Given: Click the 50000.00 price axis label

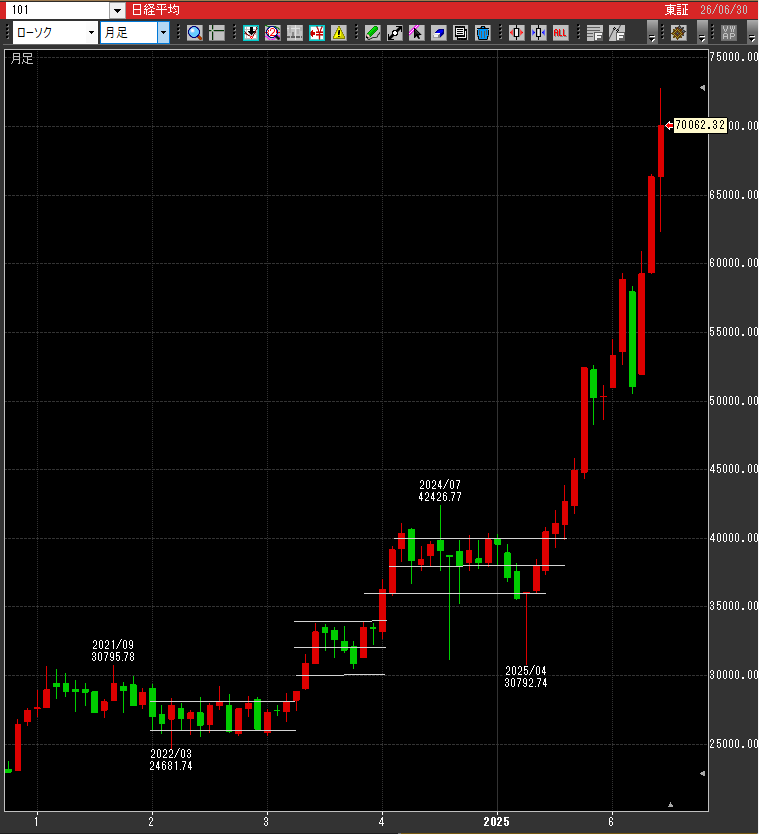Looking at the screenshot, I should pyautogui.click(x=733, y=401).
